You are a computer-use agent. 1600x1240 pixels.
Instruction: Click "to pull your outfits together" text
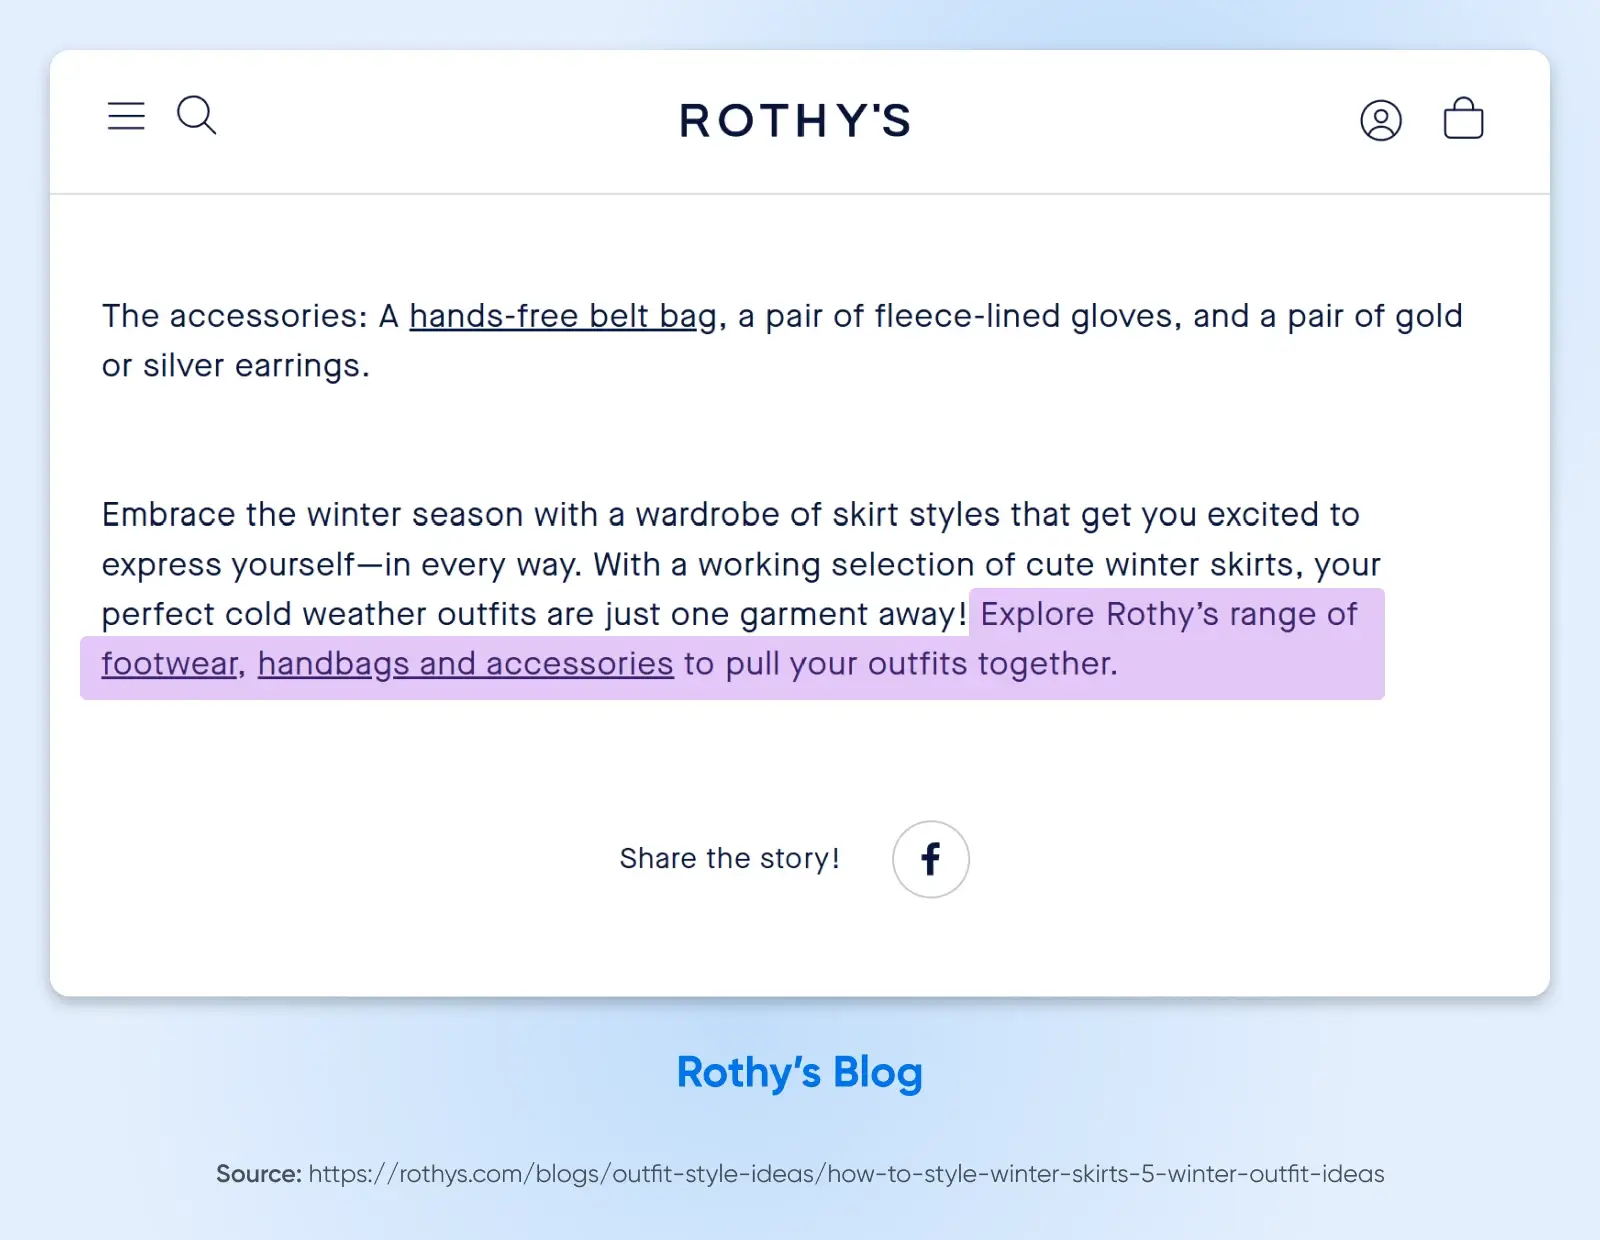click(x=900, y=664)
